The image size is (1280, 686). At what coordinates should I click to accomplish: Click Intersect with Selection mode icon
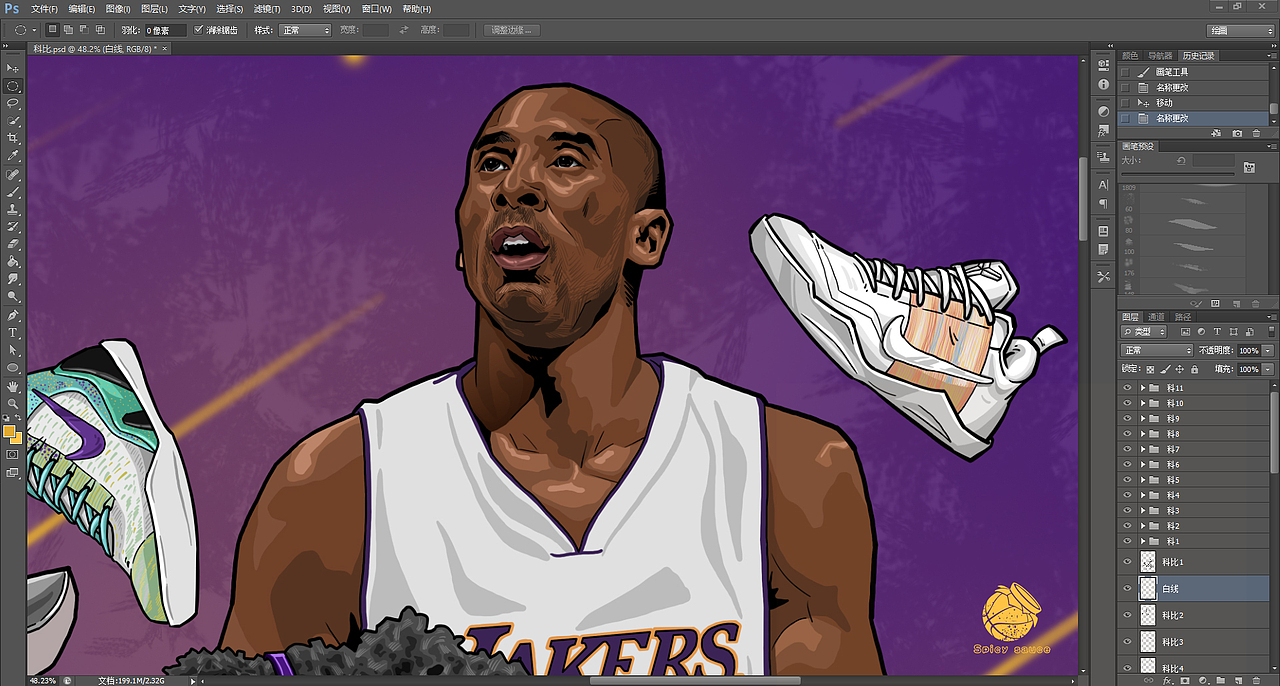click(x=100, y=30)
